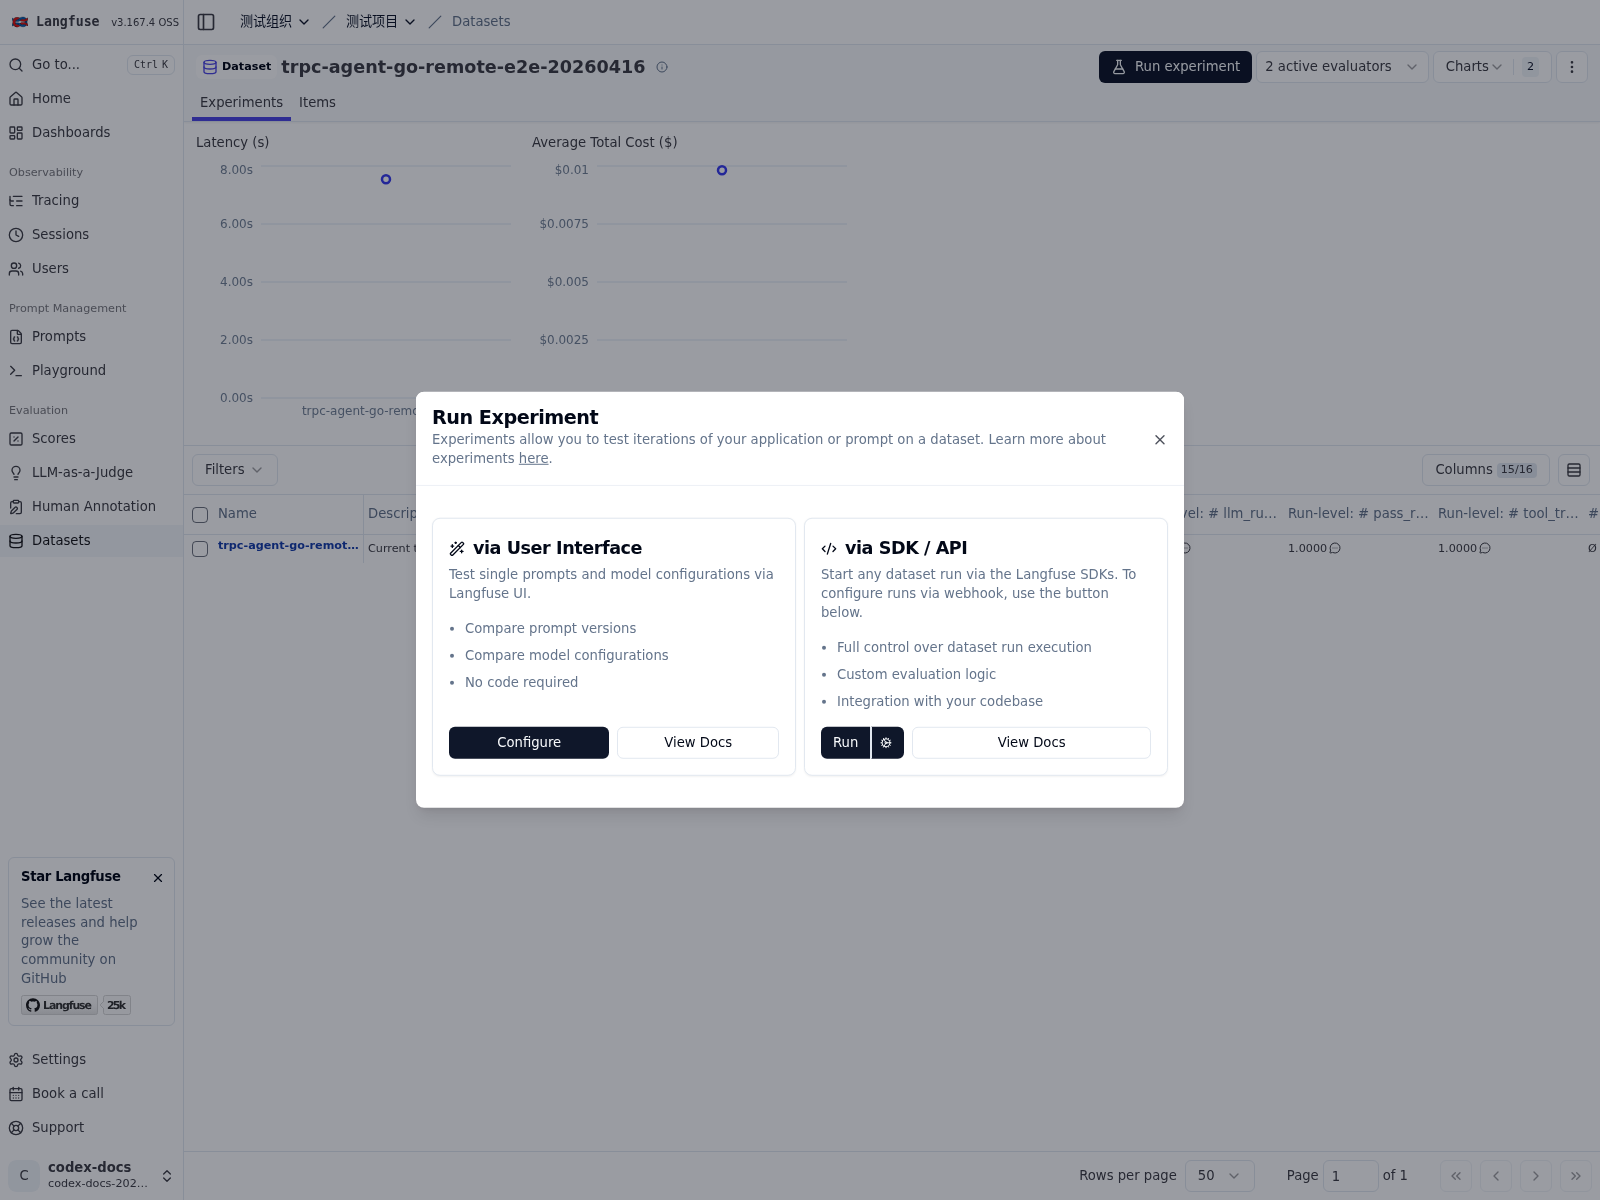The image size is (1600, 1200).
Task: Open the LLM-as-a-Judge section
Action: pos(81,472)
